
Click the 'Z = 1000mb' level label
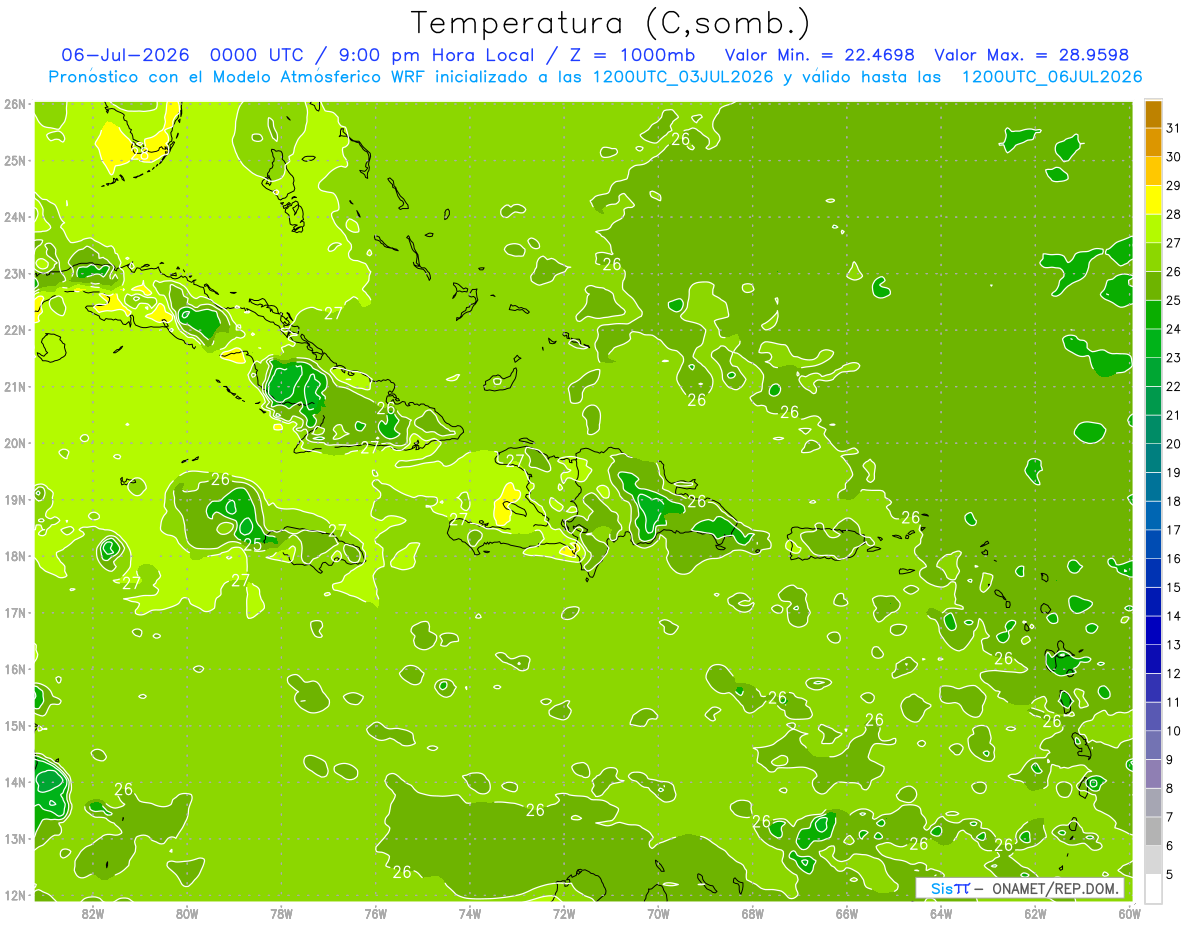tap(635, 55)
